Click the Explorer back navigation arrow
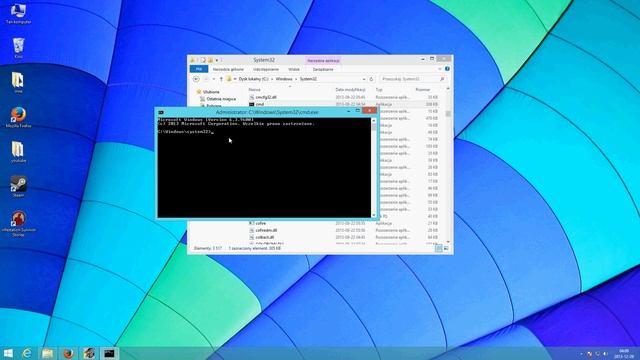640x360 pixels. (196, 79)
